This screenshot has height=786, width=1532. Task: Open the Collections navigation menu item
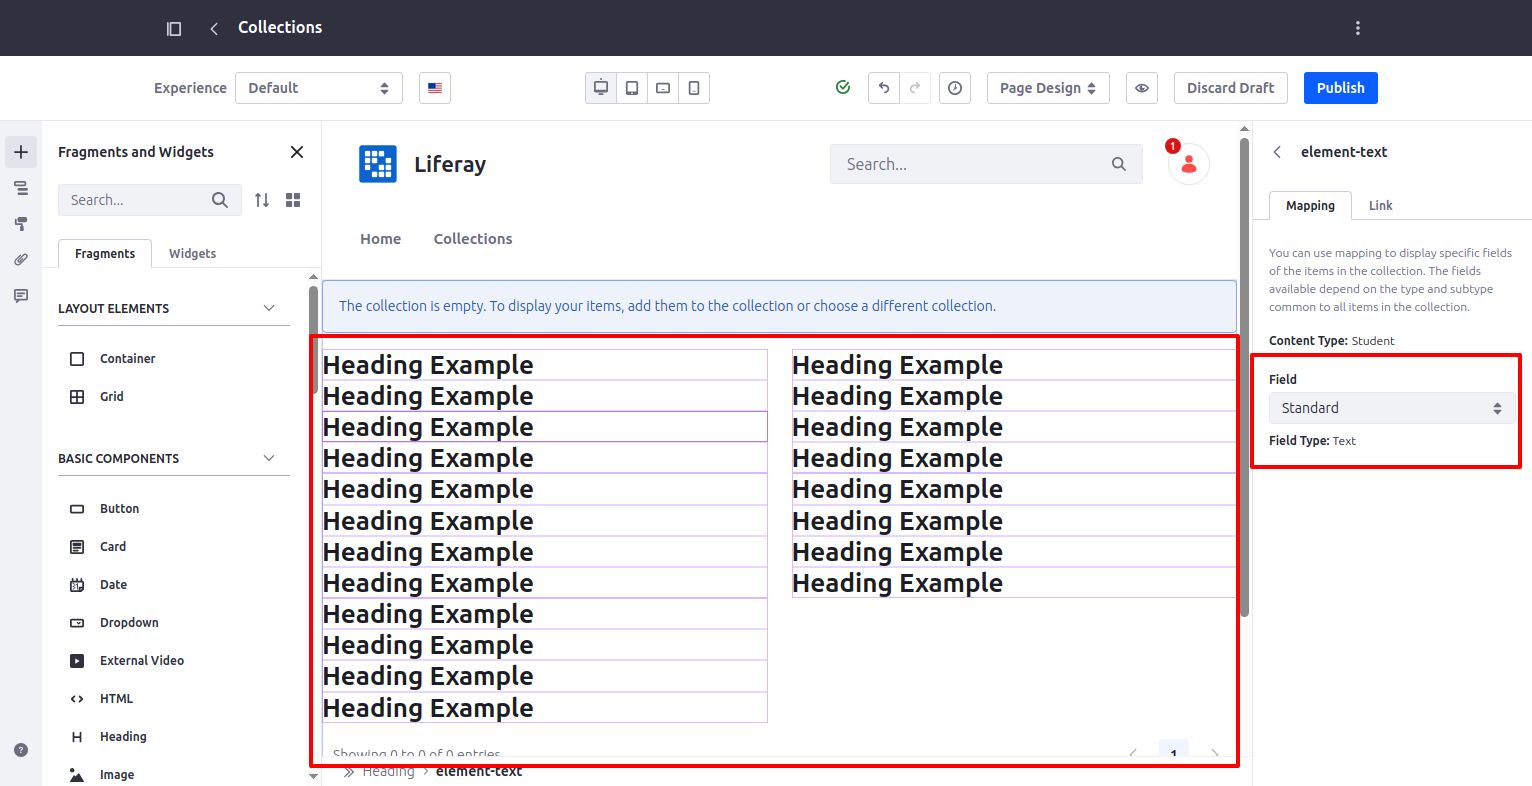[x=473, y=239]
